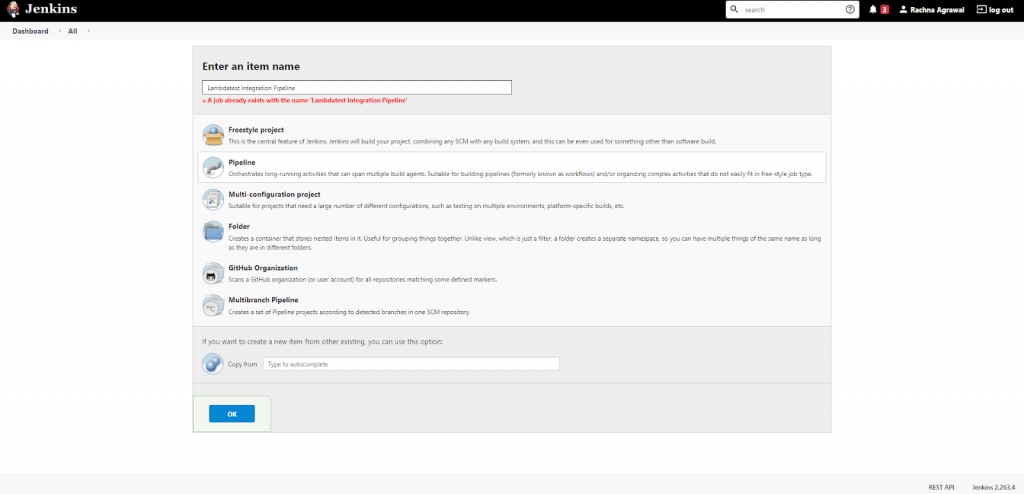Click the search magnifier icon
This screenshot has height=494, width=1024.
(735, 10)
